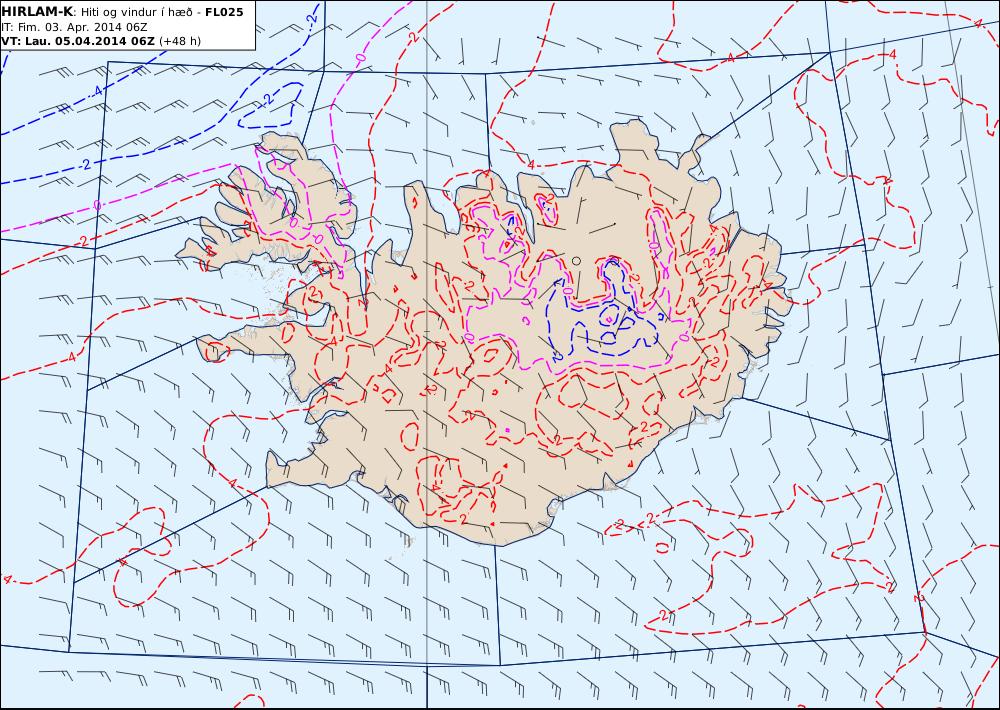This screenshot has height=710, width=1000.
Task: Click the FL025 flight level label
Action: tap(224, 12)
